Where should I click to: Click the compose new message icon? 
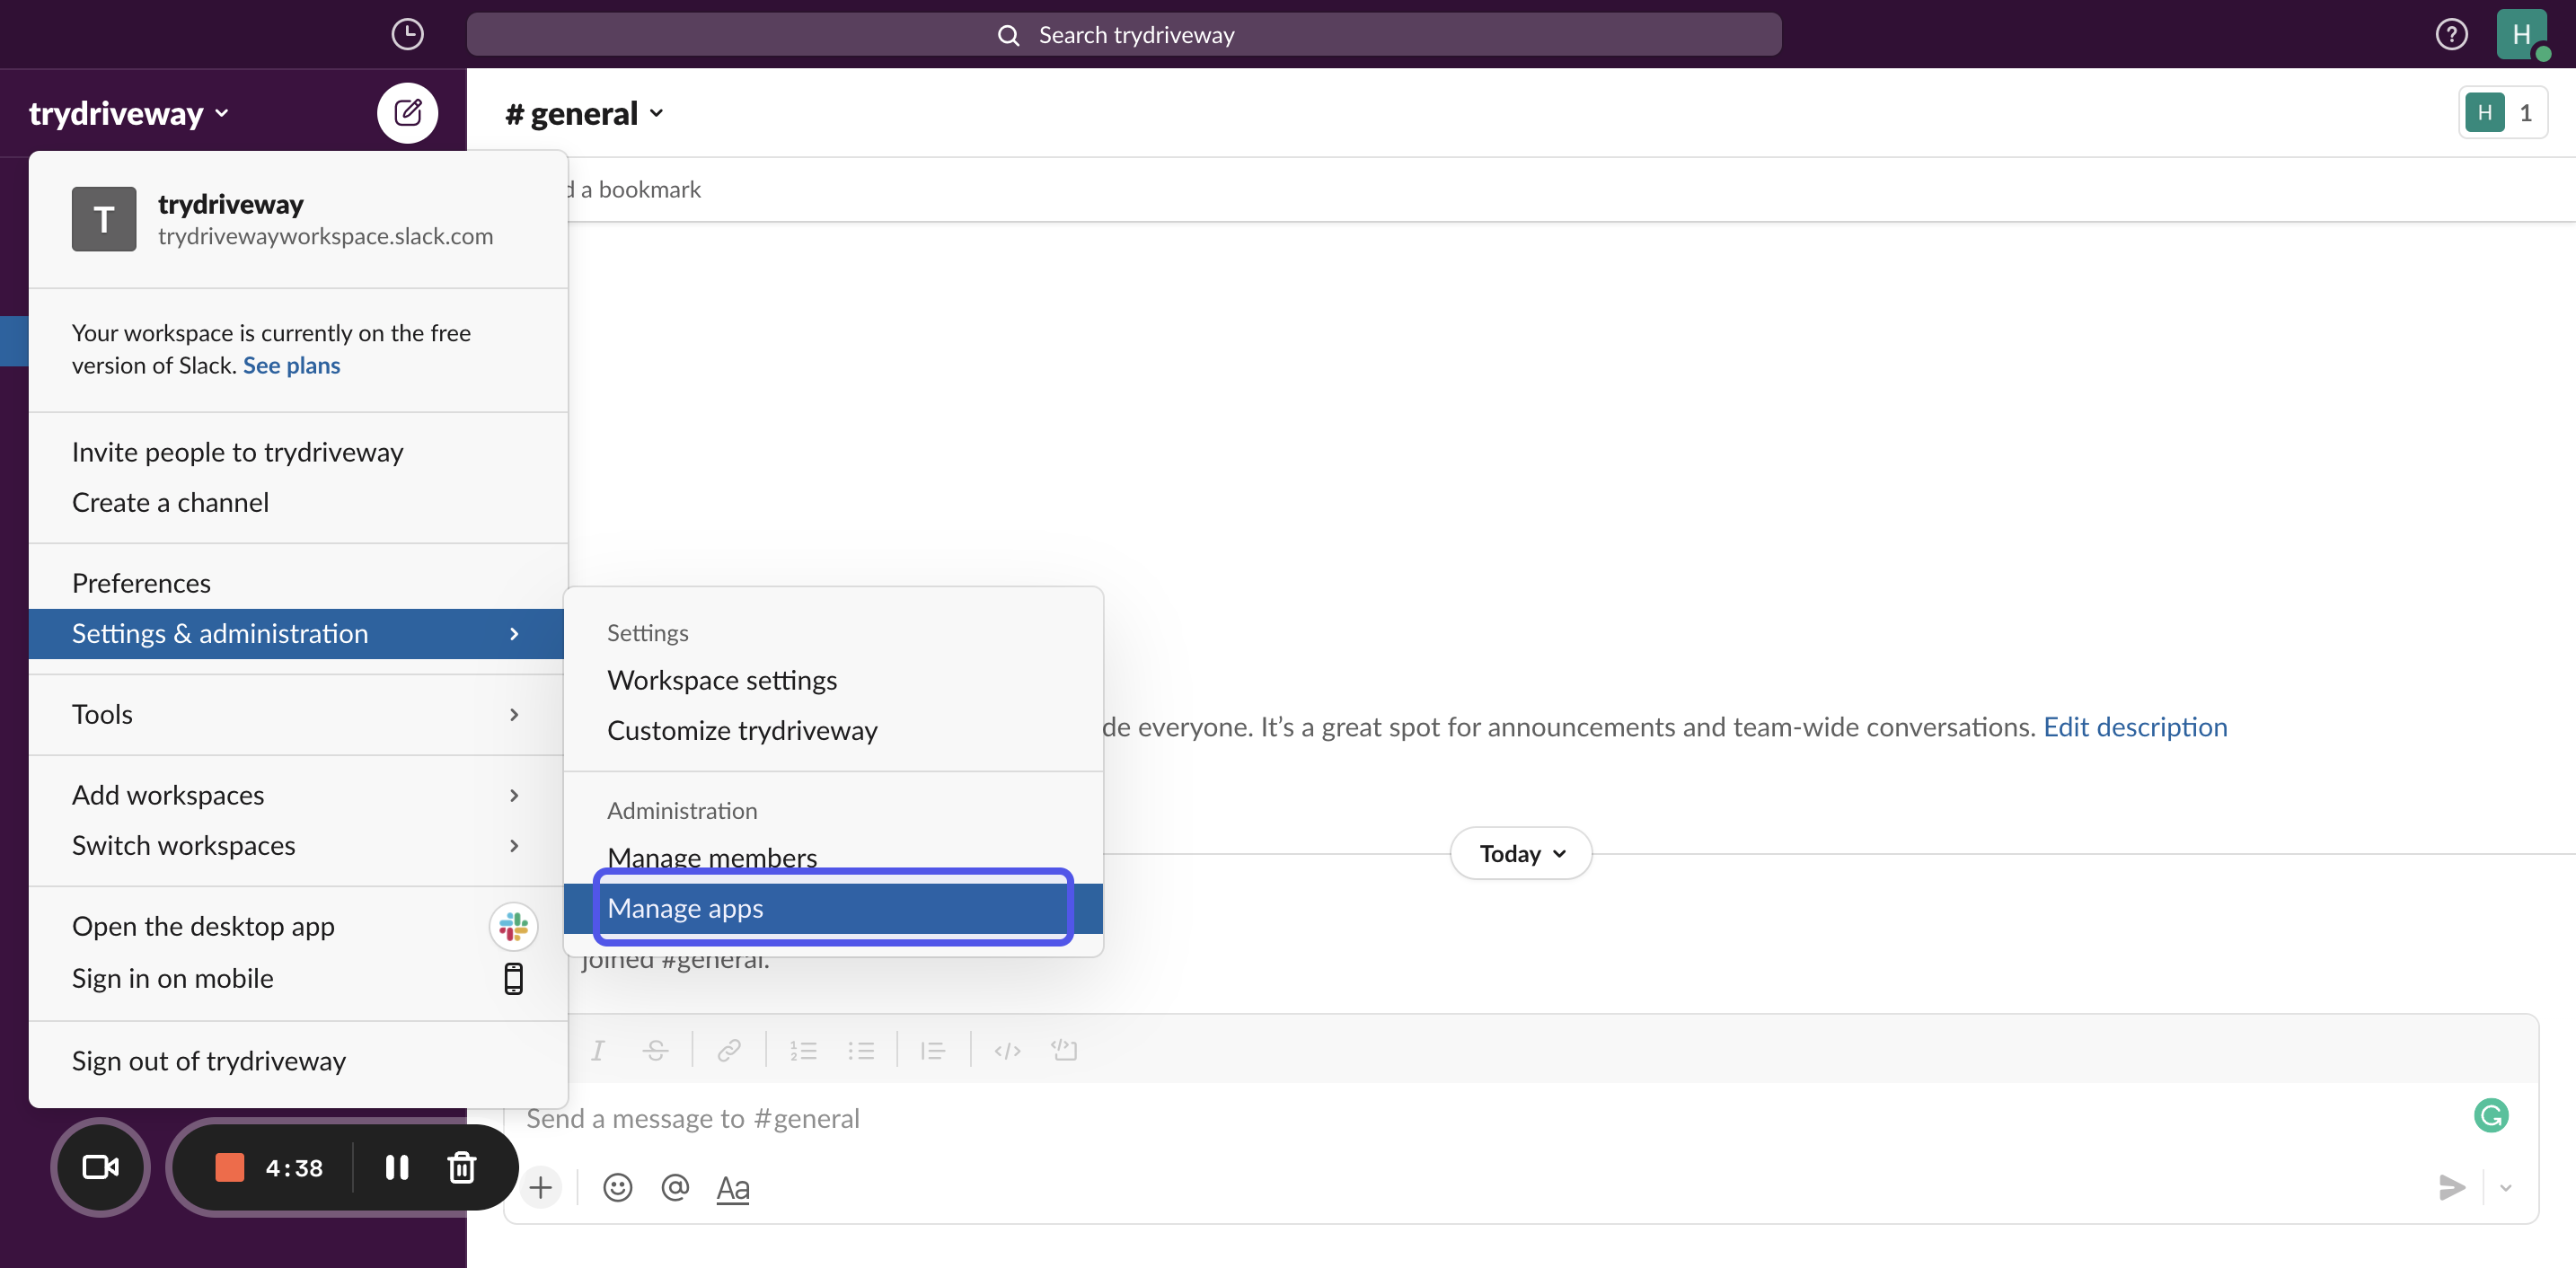click(407, 112)
